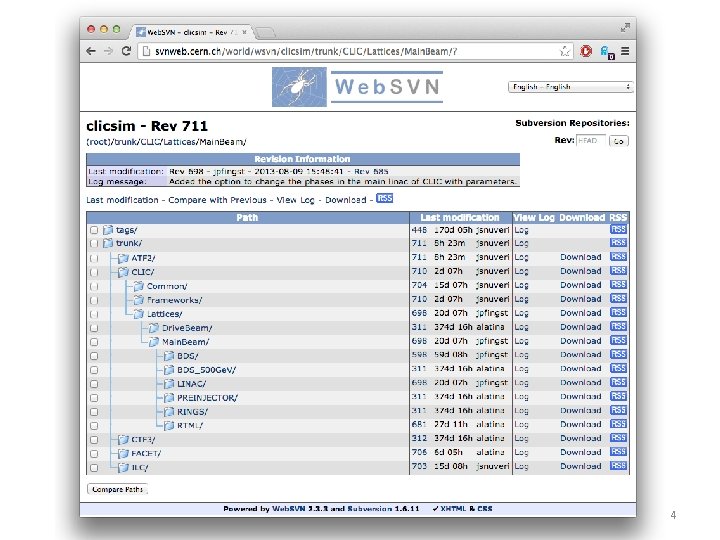Open RSS feed for RTML/ row
This screenshot has height=540, width=720.
[618, 424]
